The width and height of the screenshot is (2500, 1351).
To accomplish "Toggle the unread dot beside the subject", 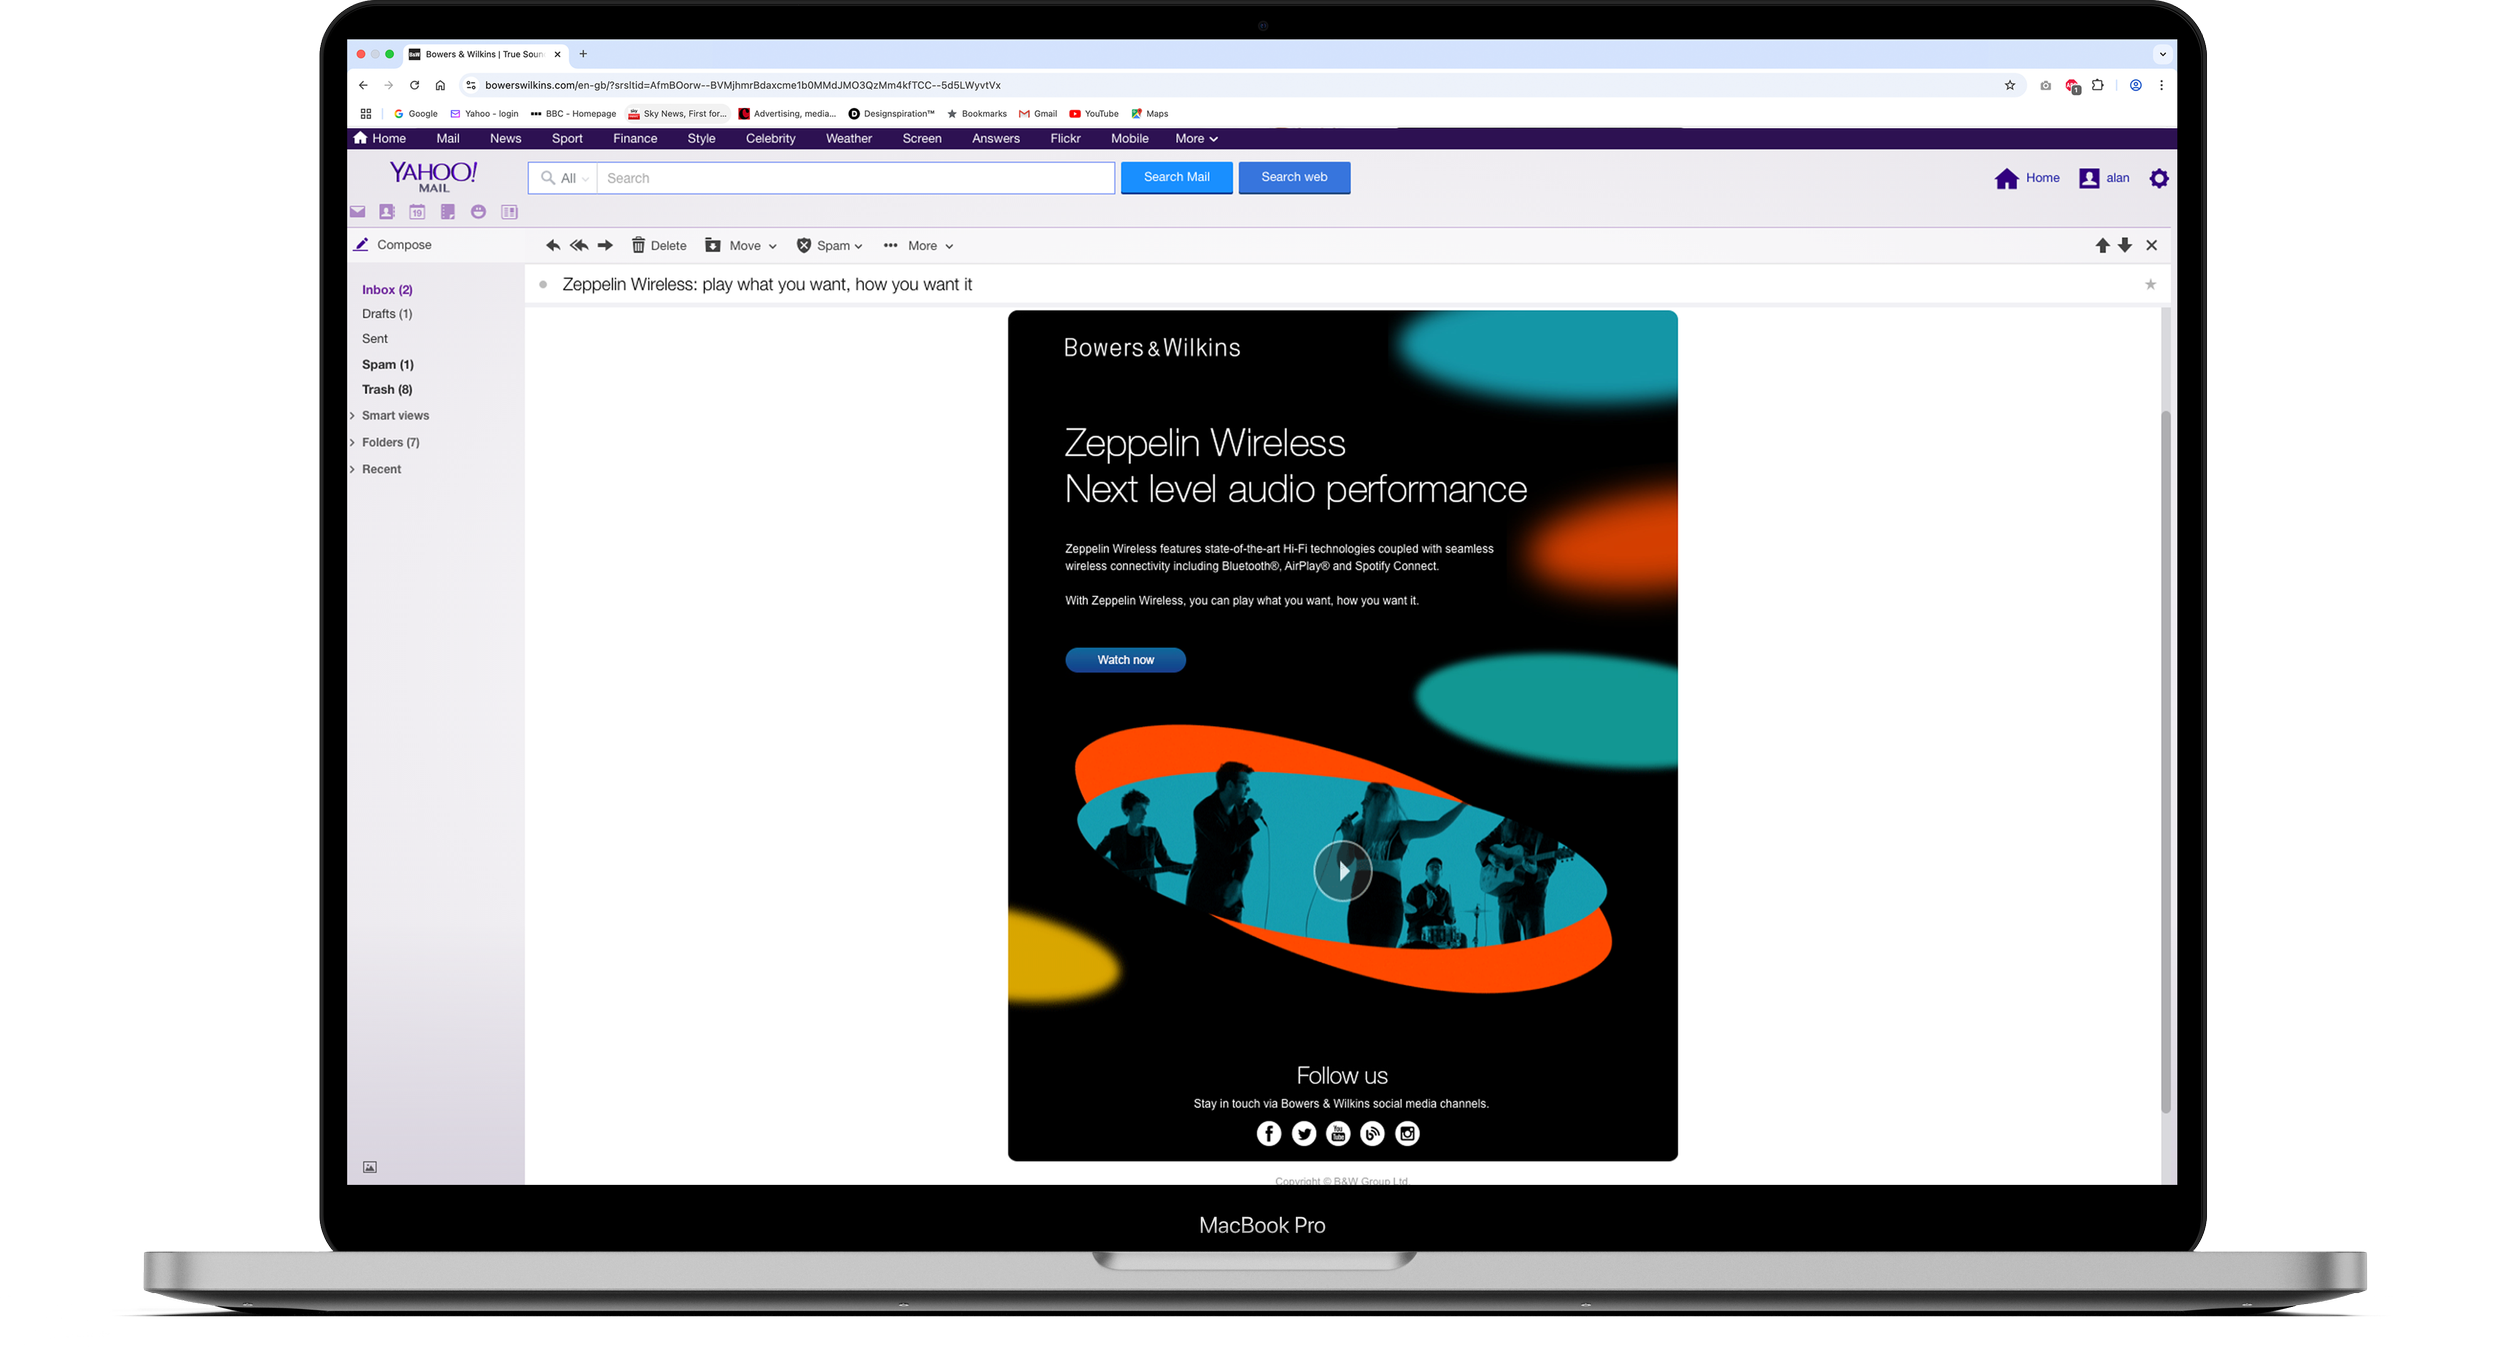I will [x=543, y=285].
